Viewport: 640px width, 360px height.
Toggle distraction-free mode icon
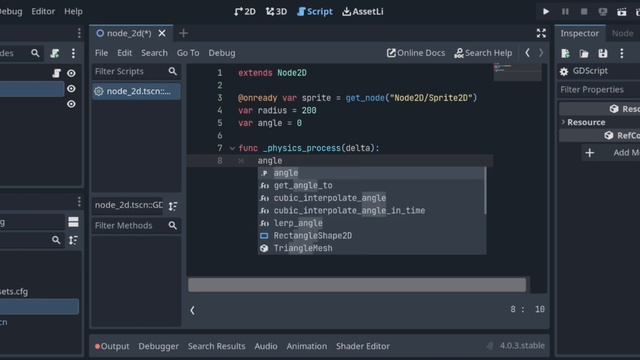pos(541,33)
